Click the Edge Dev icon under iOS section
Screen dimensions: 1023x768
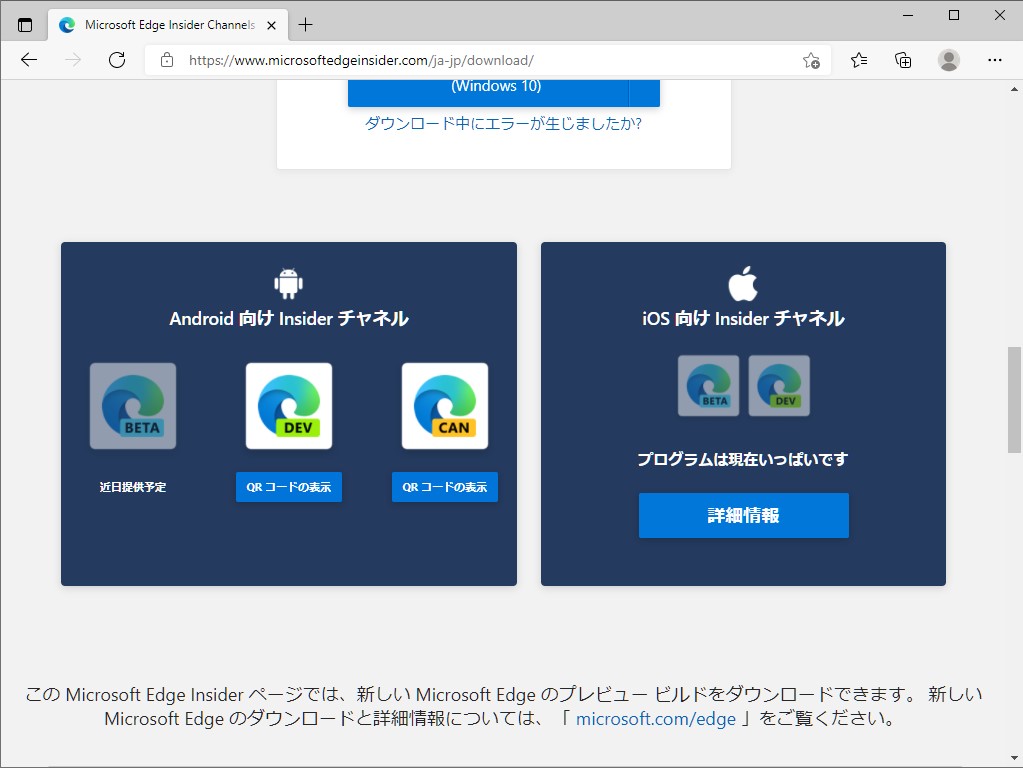coord(779,385)
